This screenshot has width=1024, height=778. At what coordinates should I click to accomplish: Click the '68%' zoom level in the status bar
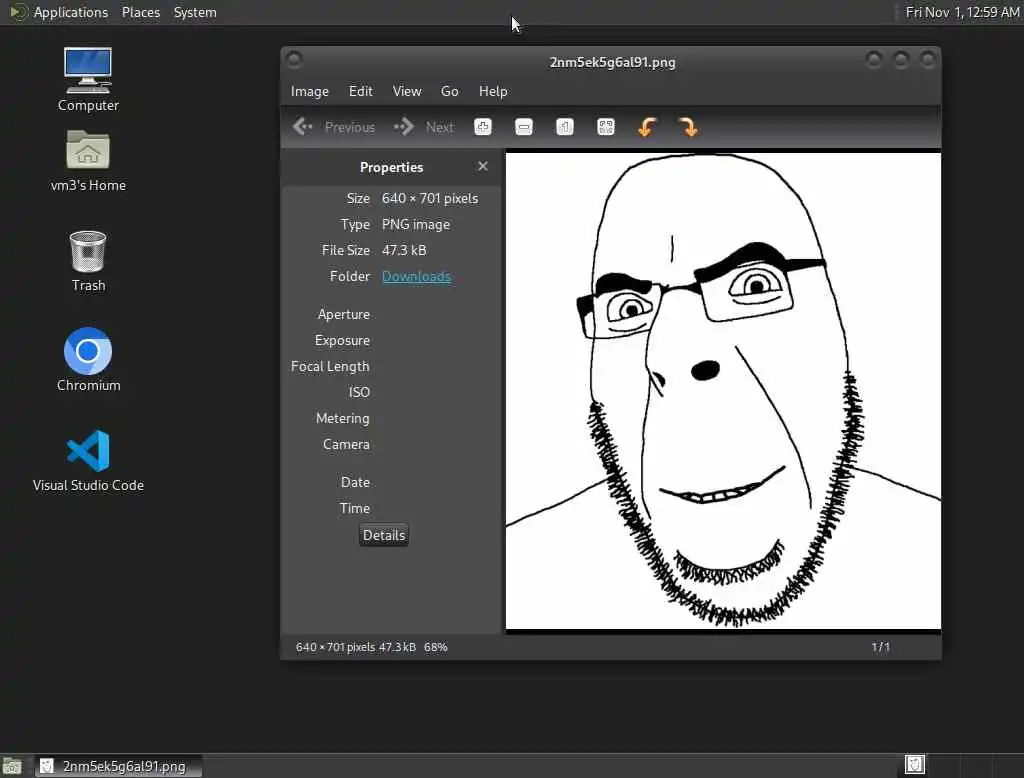pos(436,647)
